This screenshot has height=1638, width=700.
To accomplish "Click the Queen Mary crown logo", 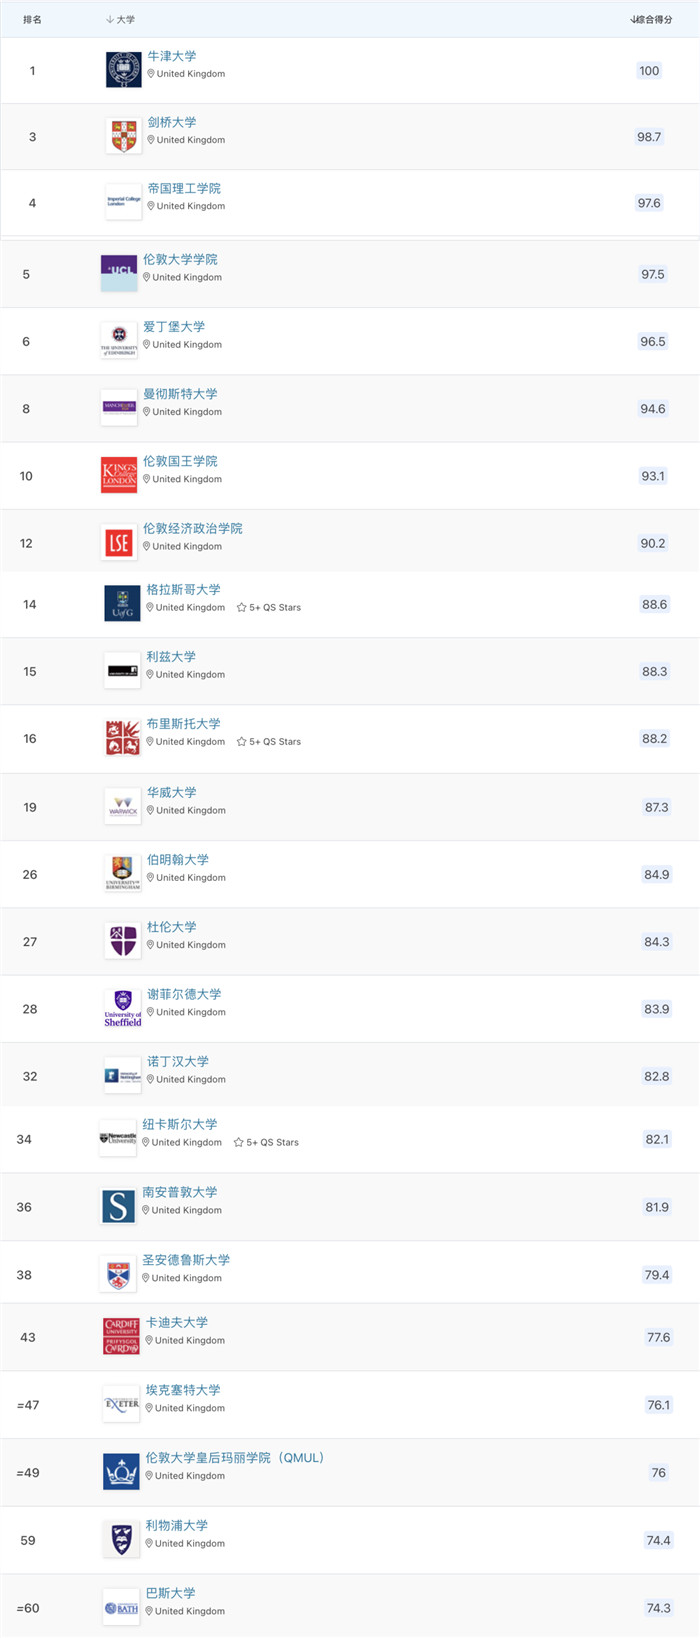I will pyautogui.click(x=122, y=1472).
